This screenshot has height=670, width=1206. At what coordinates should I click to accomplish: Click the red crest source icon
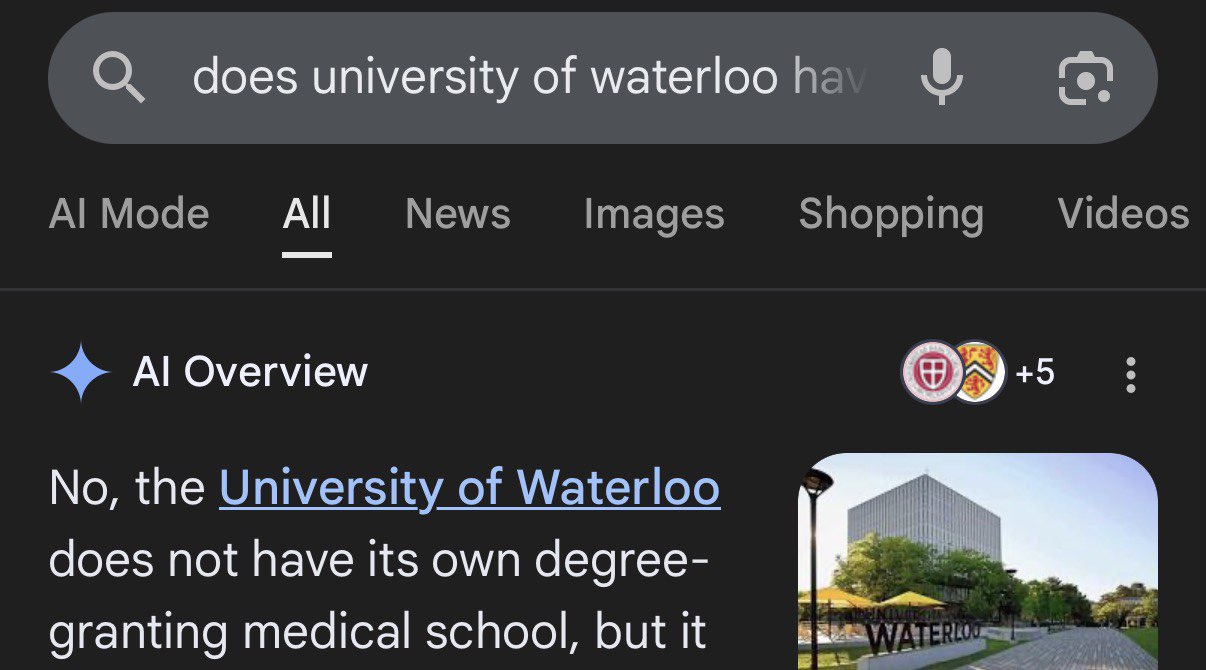[x=930, y=372]
